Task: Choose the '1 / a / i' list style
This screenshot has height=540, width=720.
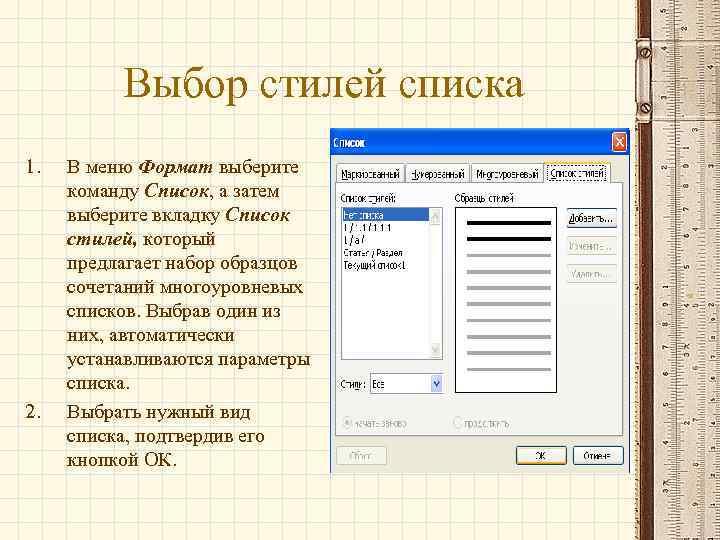Action: (x=385, y=240)
